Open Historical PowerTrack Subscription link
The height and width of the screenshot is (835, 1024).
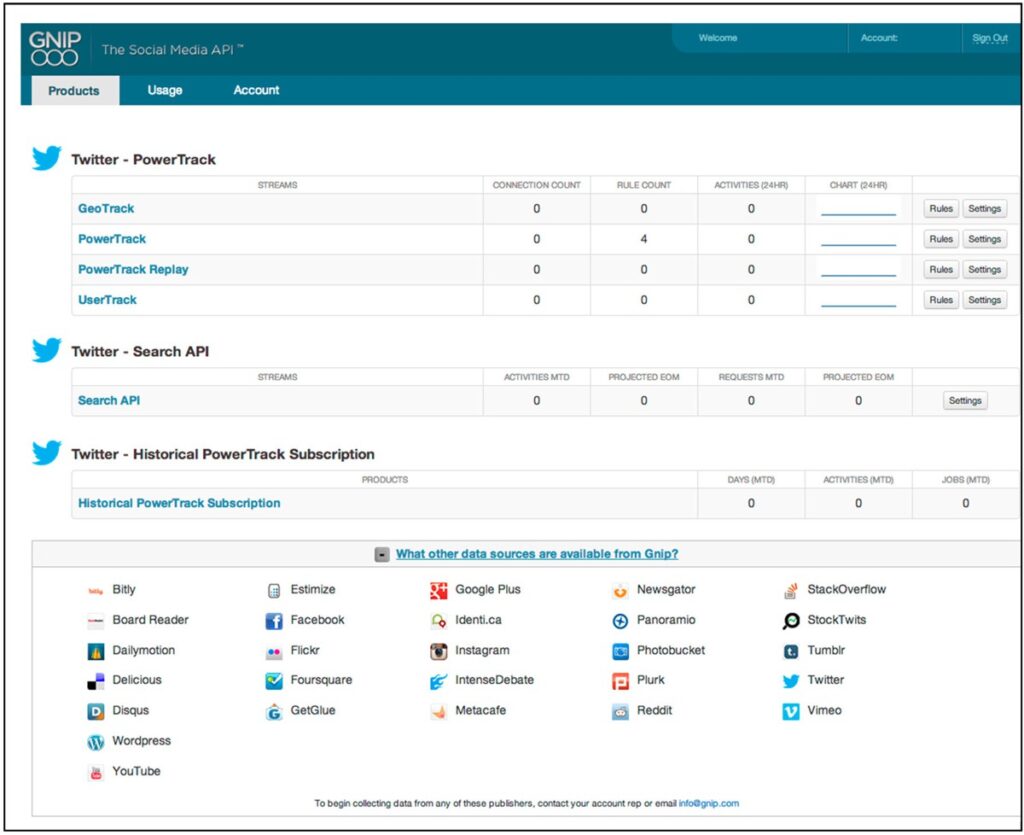click(179, 503)
